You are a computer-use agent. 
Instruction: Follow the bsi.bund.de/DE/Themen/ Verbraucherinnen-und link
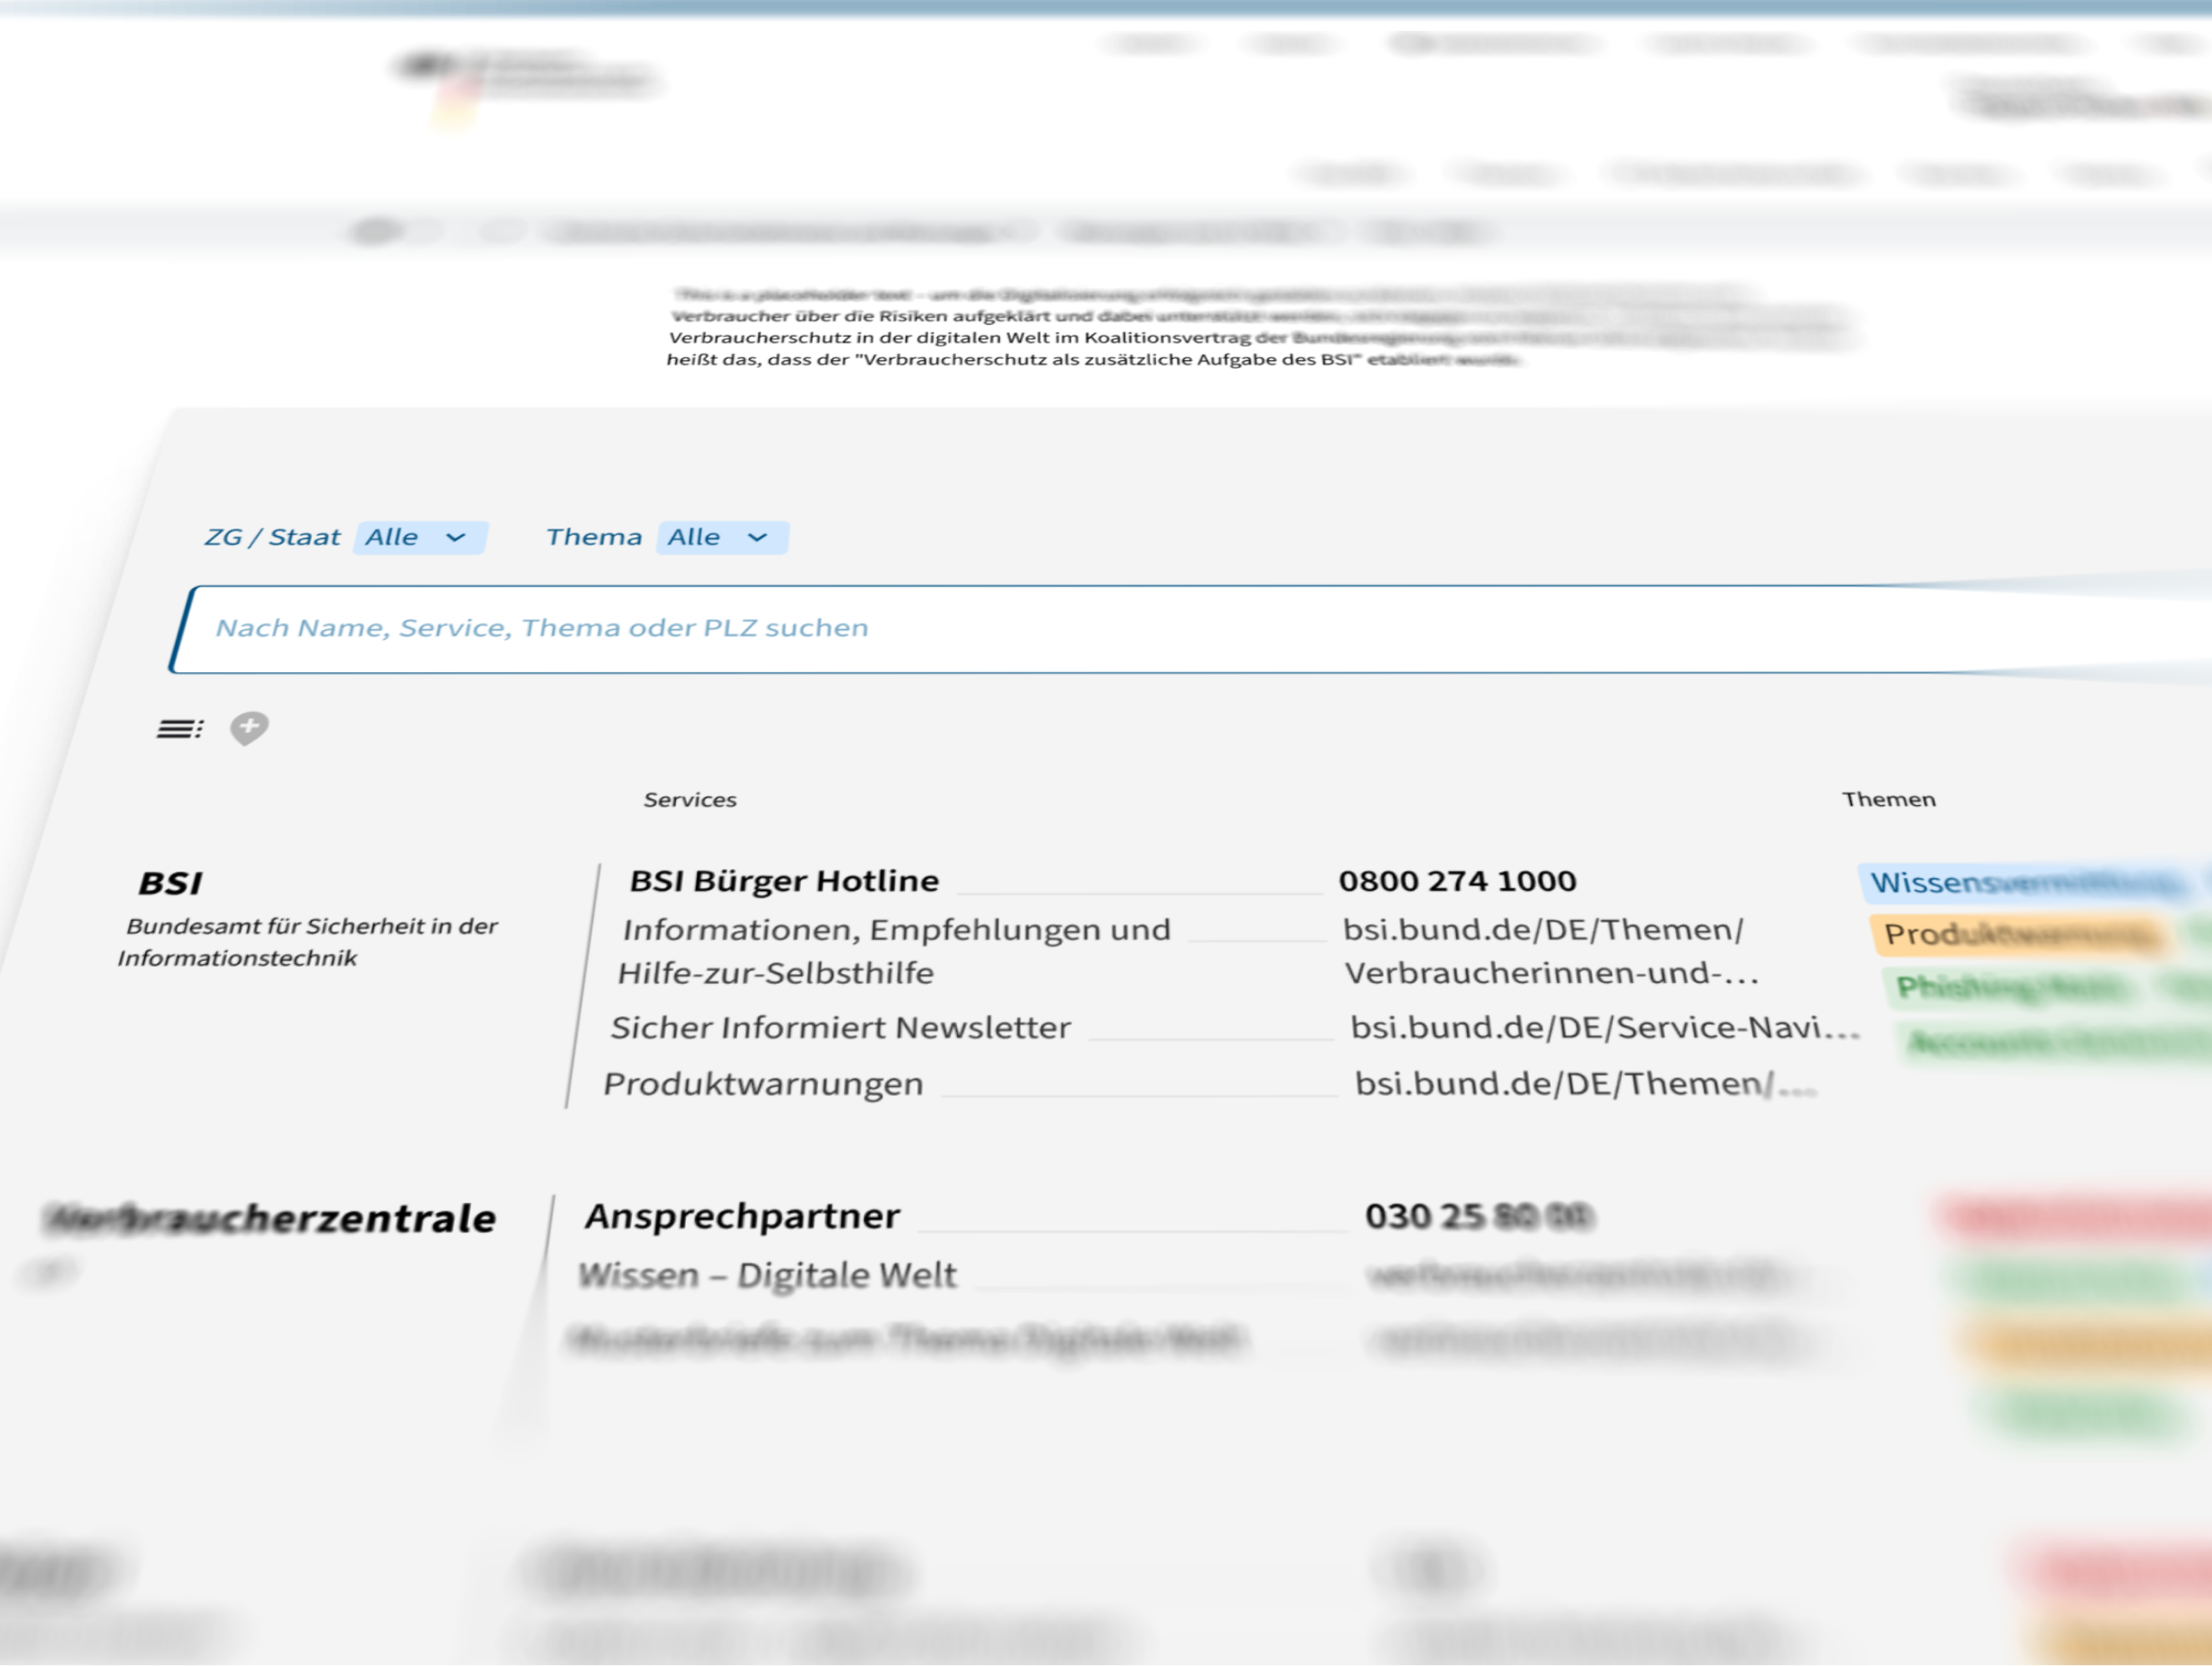(1549, 951)
